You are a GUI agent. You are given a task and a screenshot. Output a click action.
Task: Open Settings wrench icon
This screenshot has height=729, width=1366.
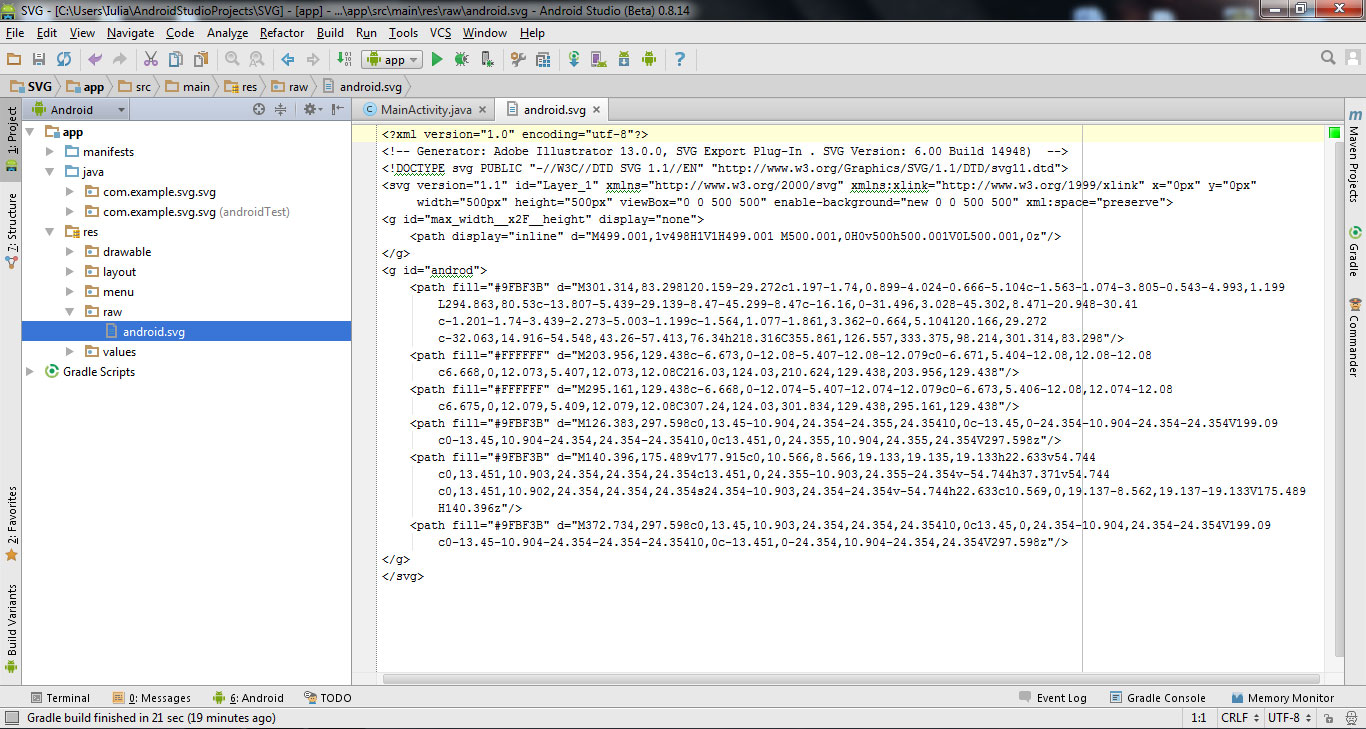[517, 60]
